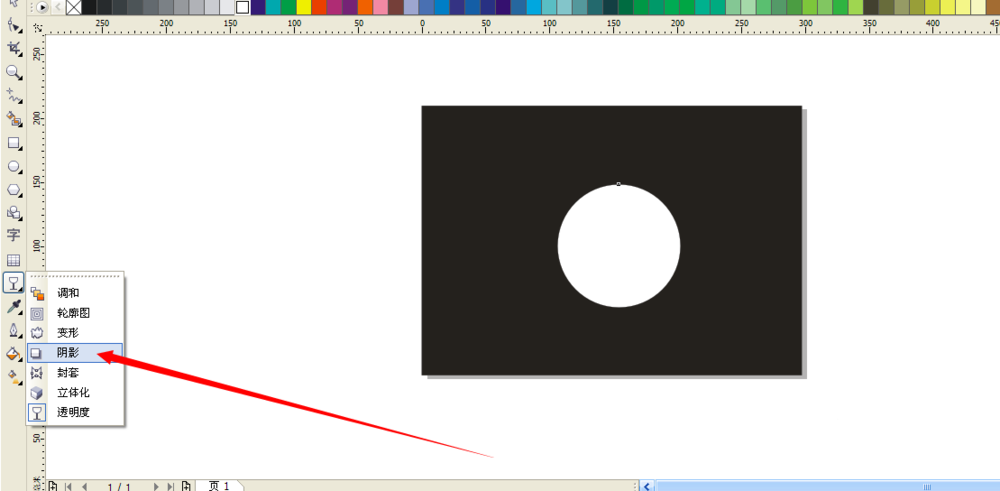Click the horizontal scrollbar left arrow
The height and width of the screenshot is (491, 1000).
[x=647, y=487]
